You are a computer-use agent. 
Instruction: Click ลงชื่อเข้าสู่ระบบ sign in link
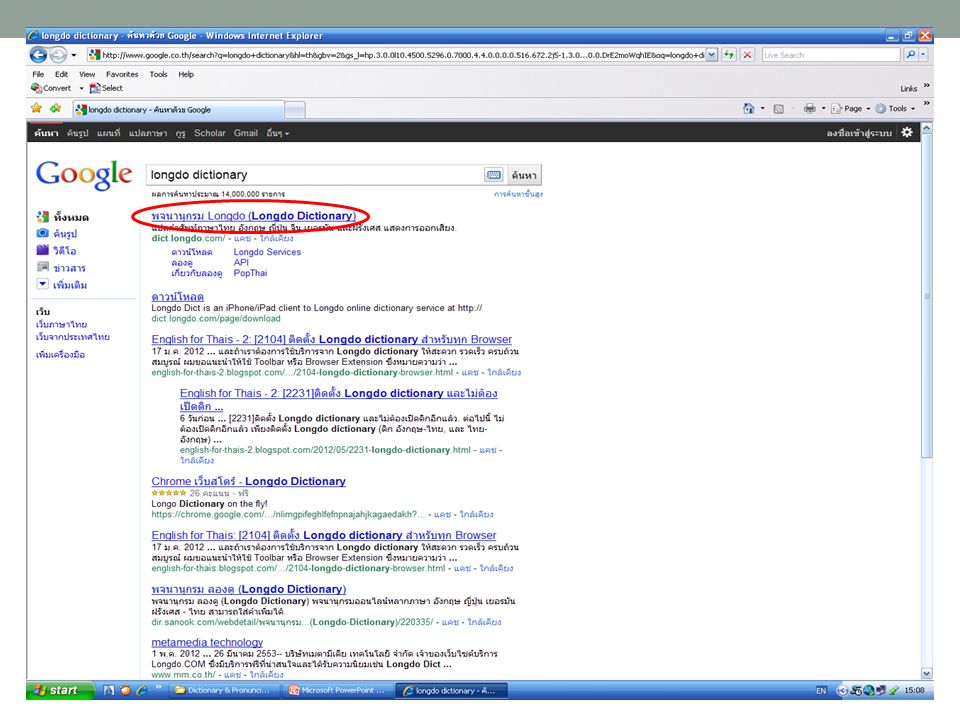pos(859,133)
